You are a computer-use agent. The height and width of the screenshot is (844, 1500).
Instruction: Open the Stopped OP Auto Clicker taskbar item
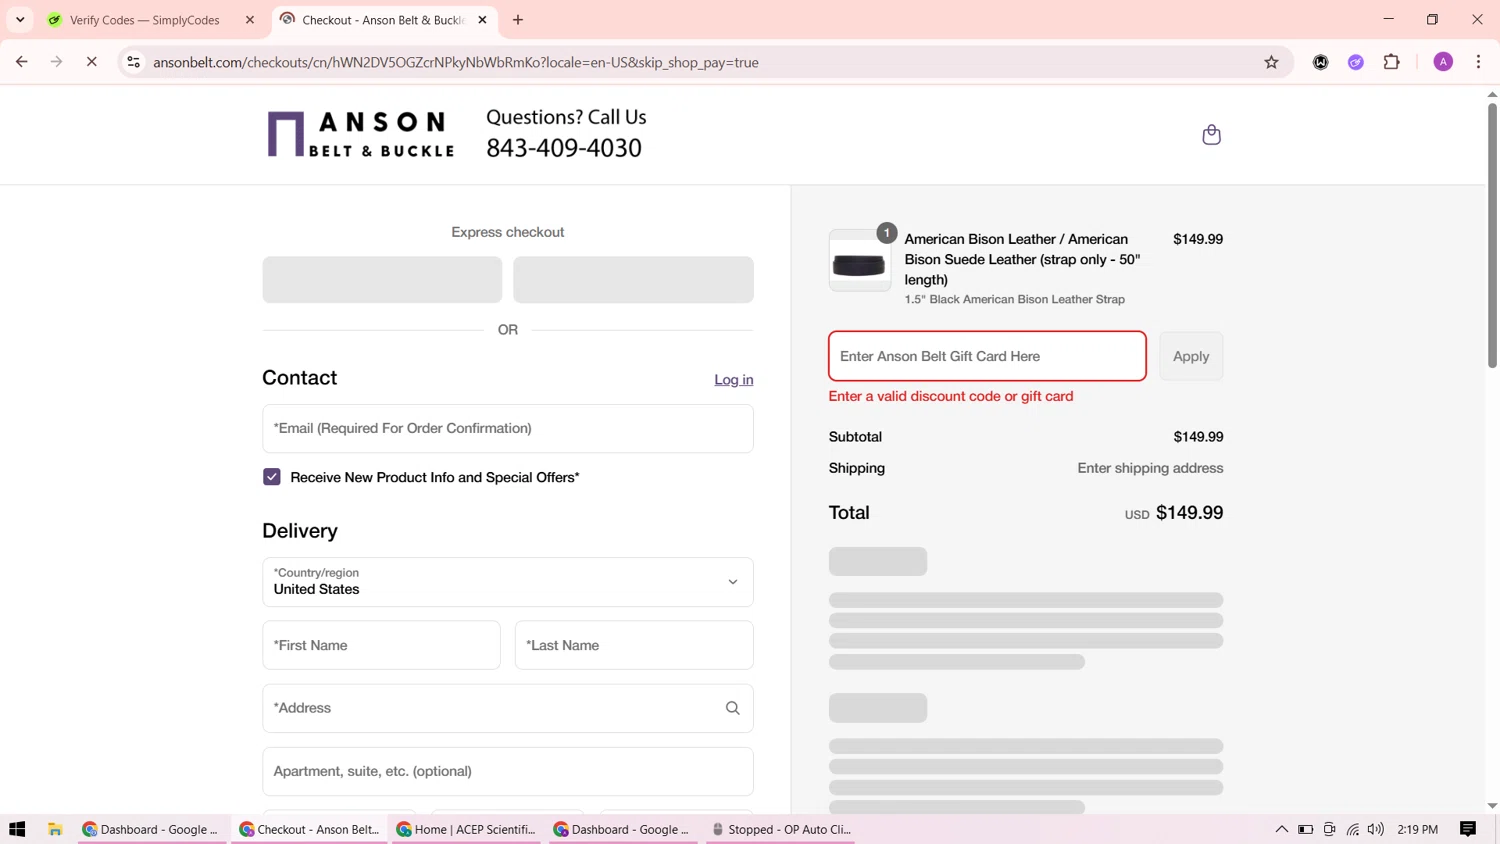pyautogui.click(x=780, y=829)
